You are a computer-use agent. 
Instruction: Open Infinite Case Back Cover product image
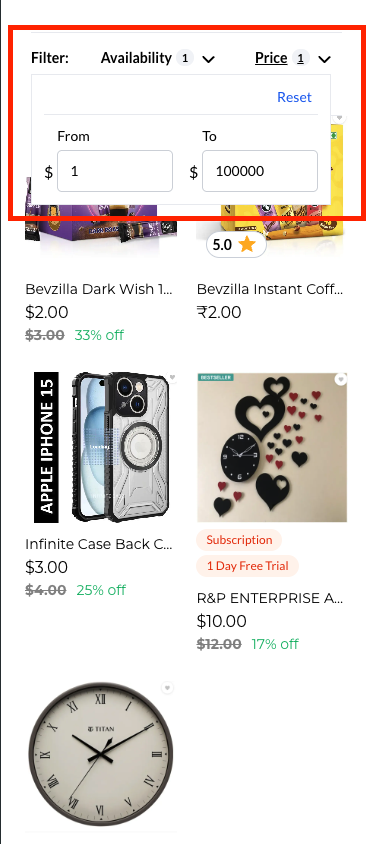click(x=101, y=447)
